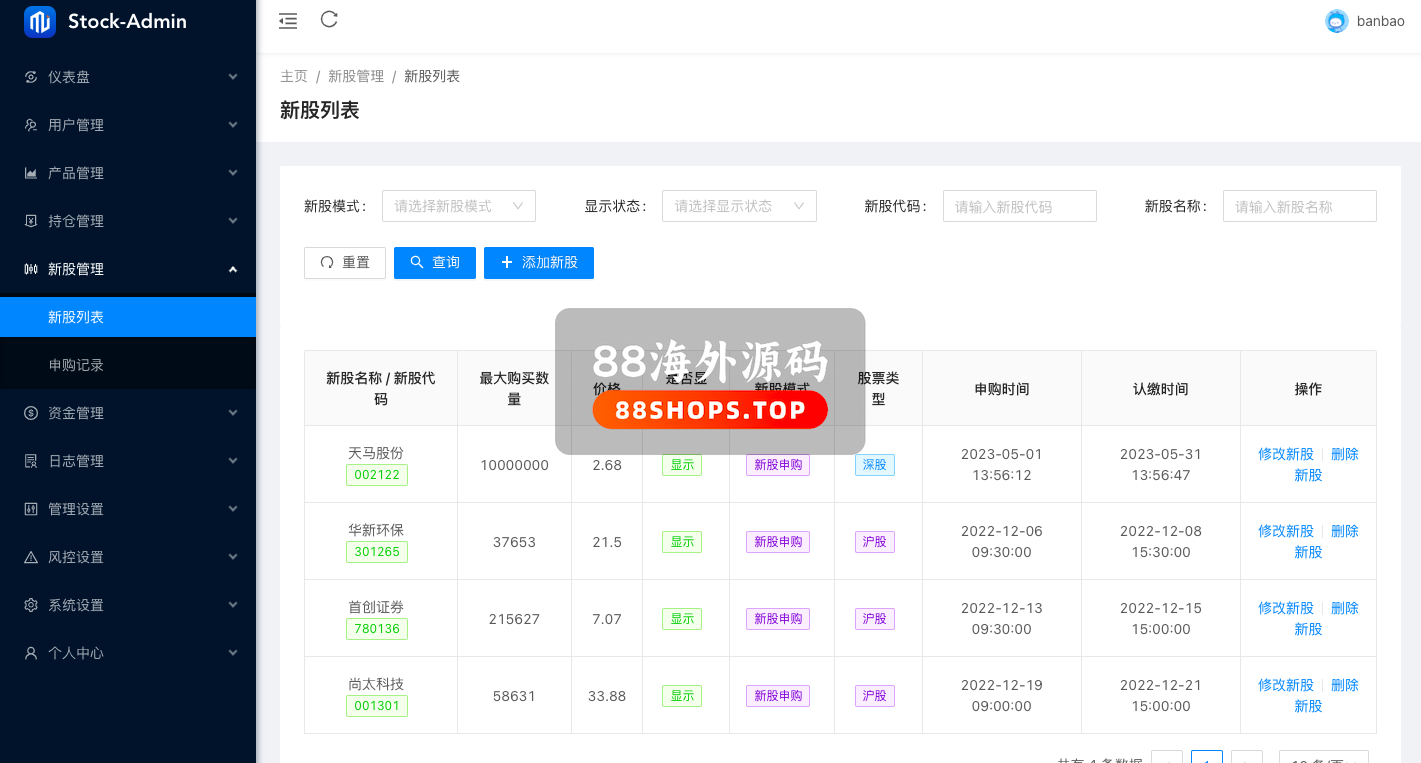Open 申购记录 submenu item
1421x763 pixels.
pos(76,365)
